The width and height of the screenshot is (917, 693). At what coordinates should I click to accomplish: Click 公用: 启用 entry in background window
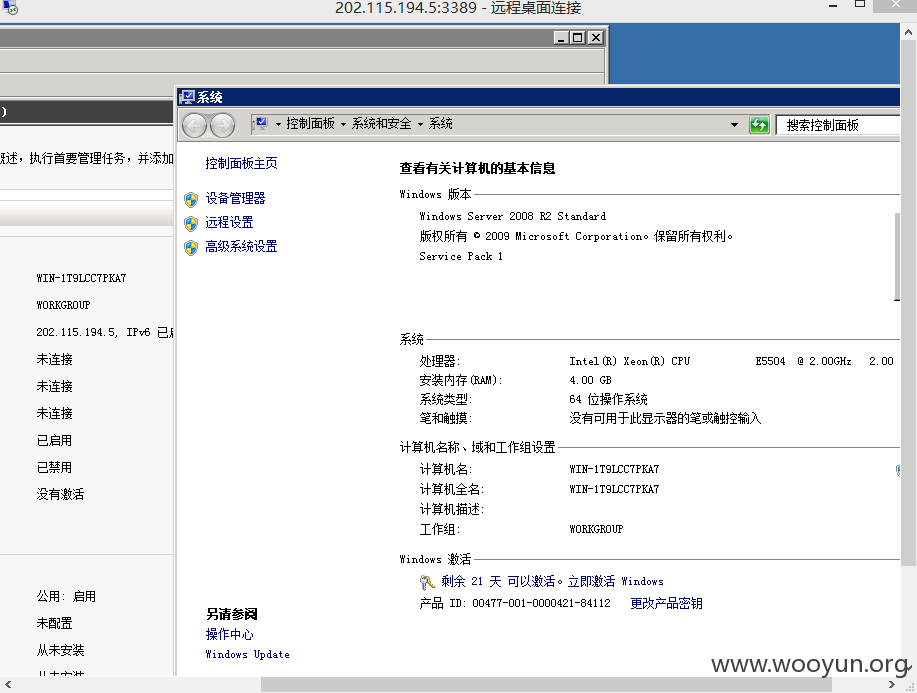point(66,597)
